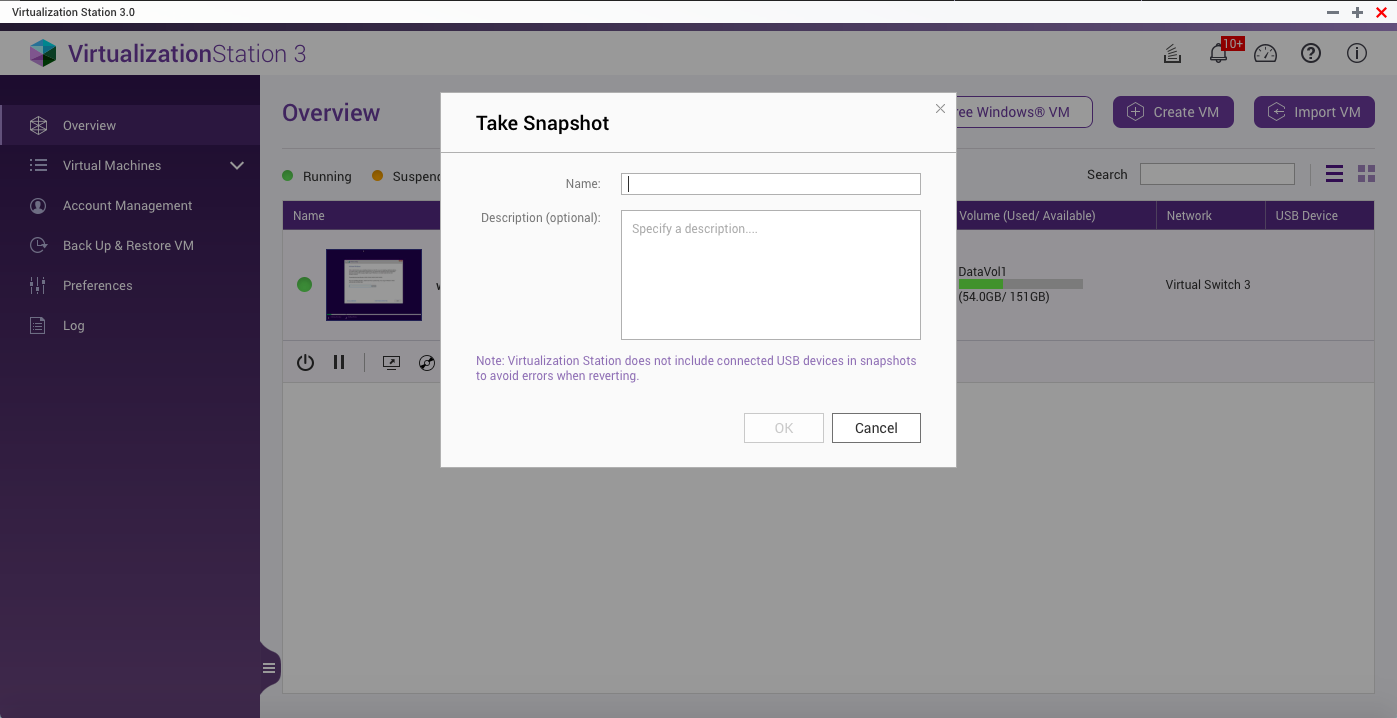Click the Account Management user icon
Image resolution: width=1397 pixels, height=718 pixels.
pyautogui.click(x=38, y=205)
